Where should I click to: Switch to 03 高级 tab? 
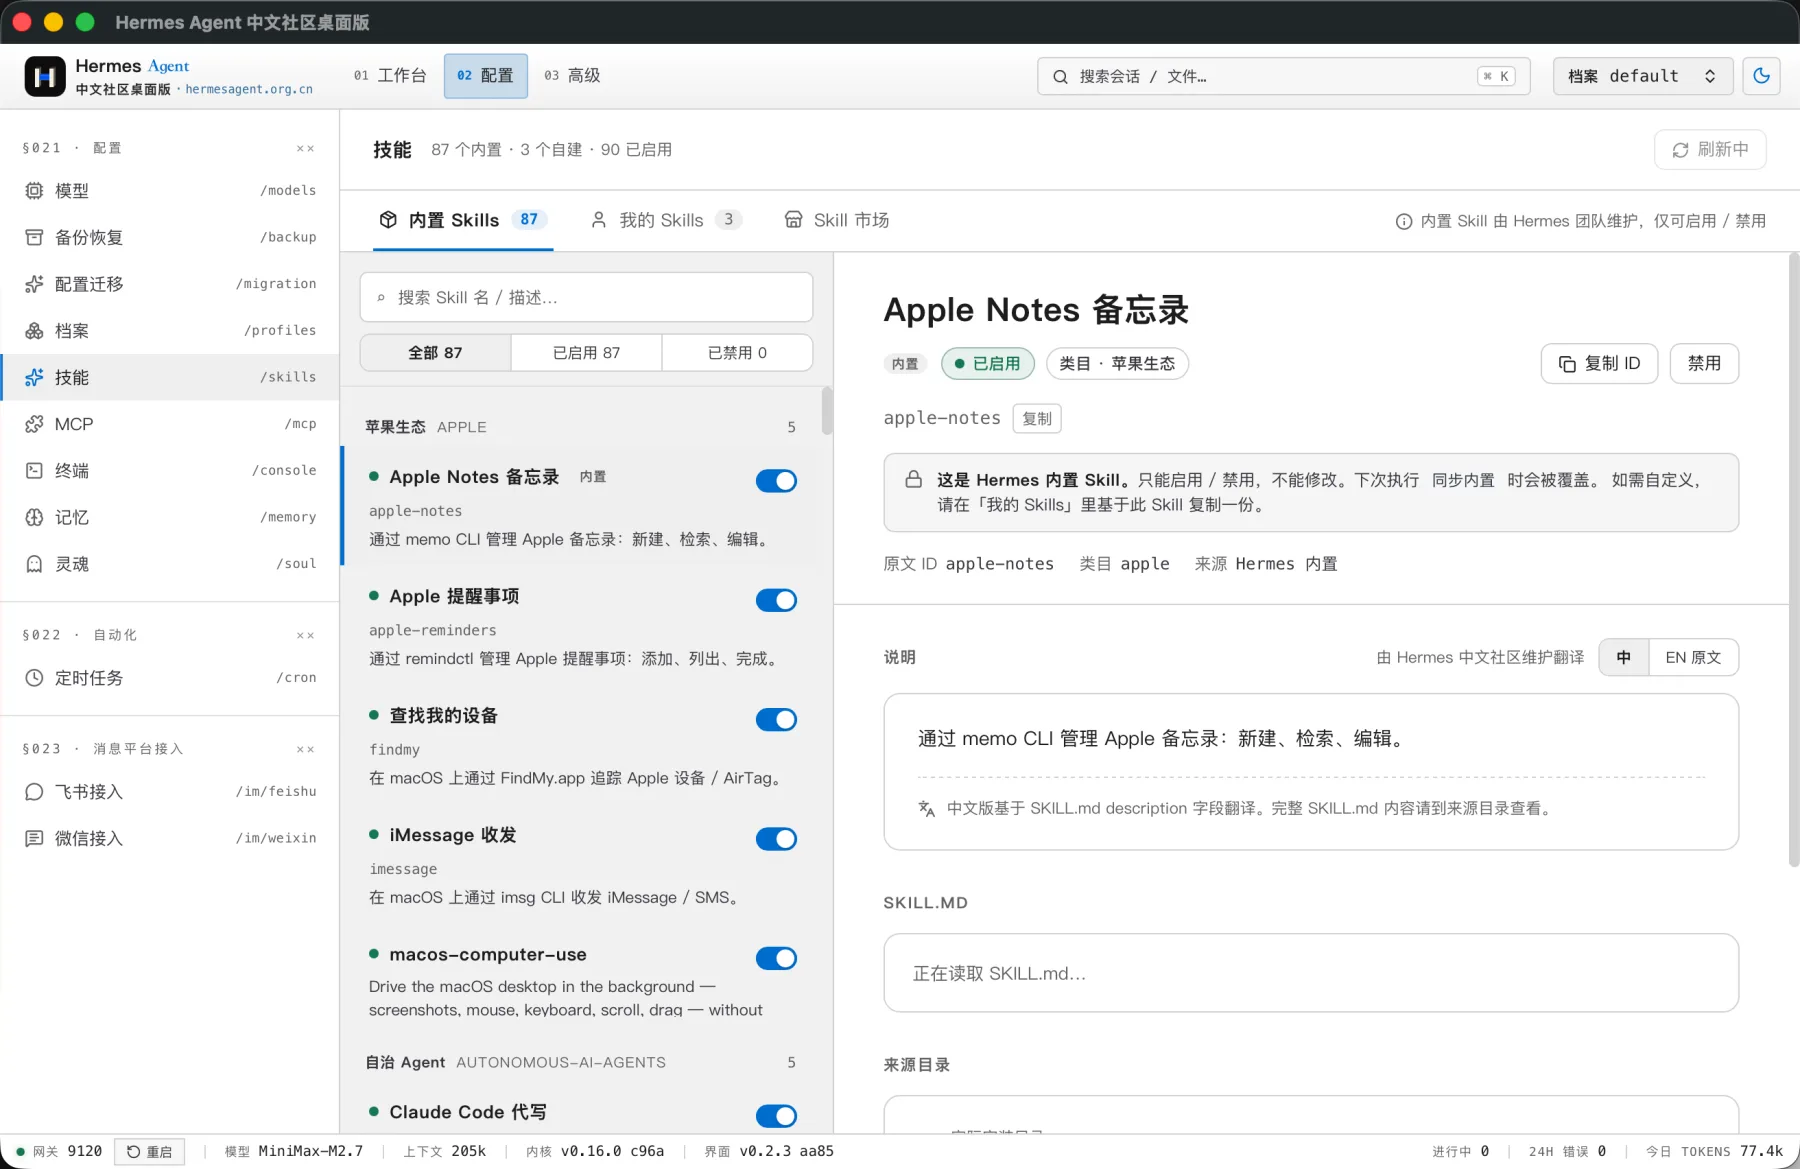click(x=572, y=76)
